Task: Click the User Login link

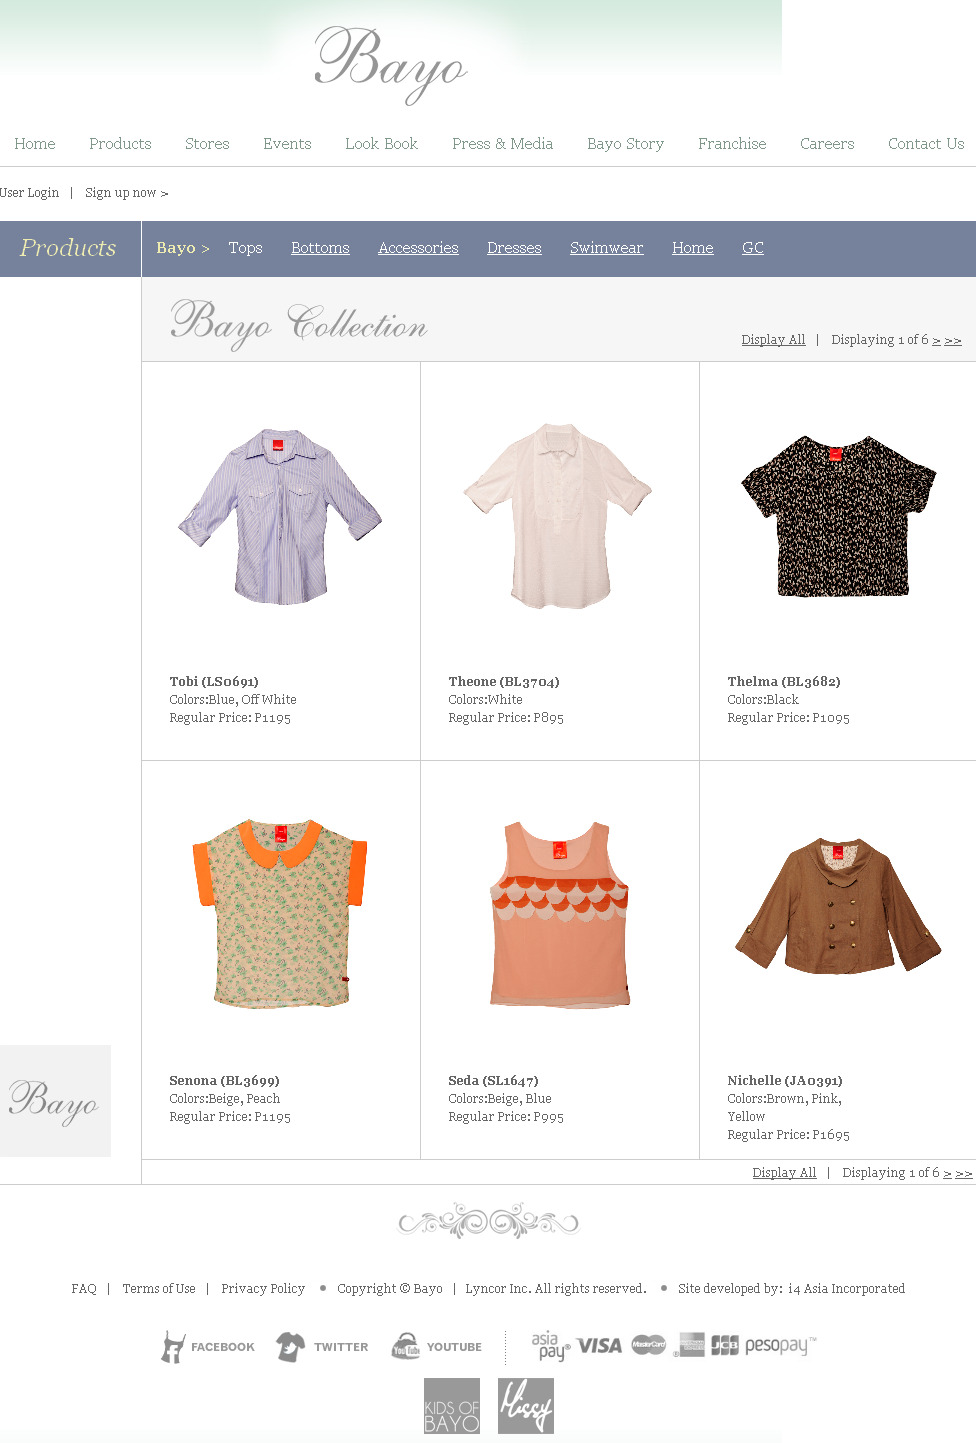Action: pyautogui.click(x=29, y=193)
